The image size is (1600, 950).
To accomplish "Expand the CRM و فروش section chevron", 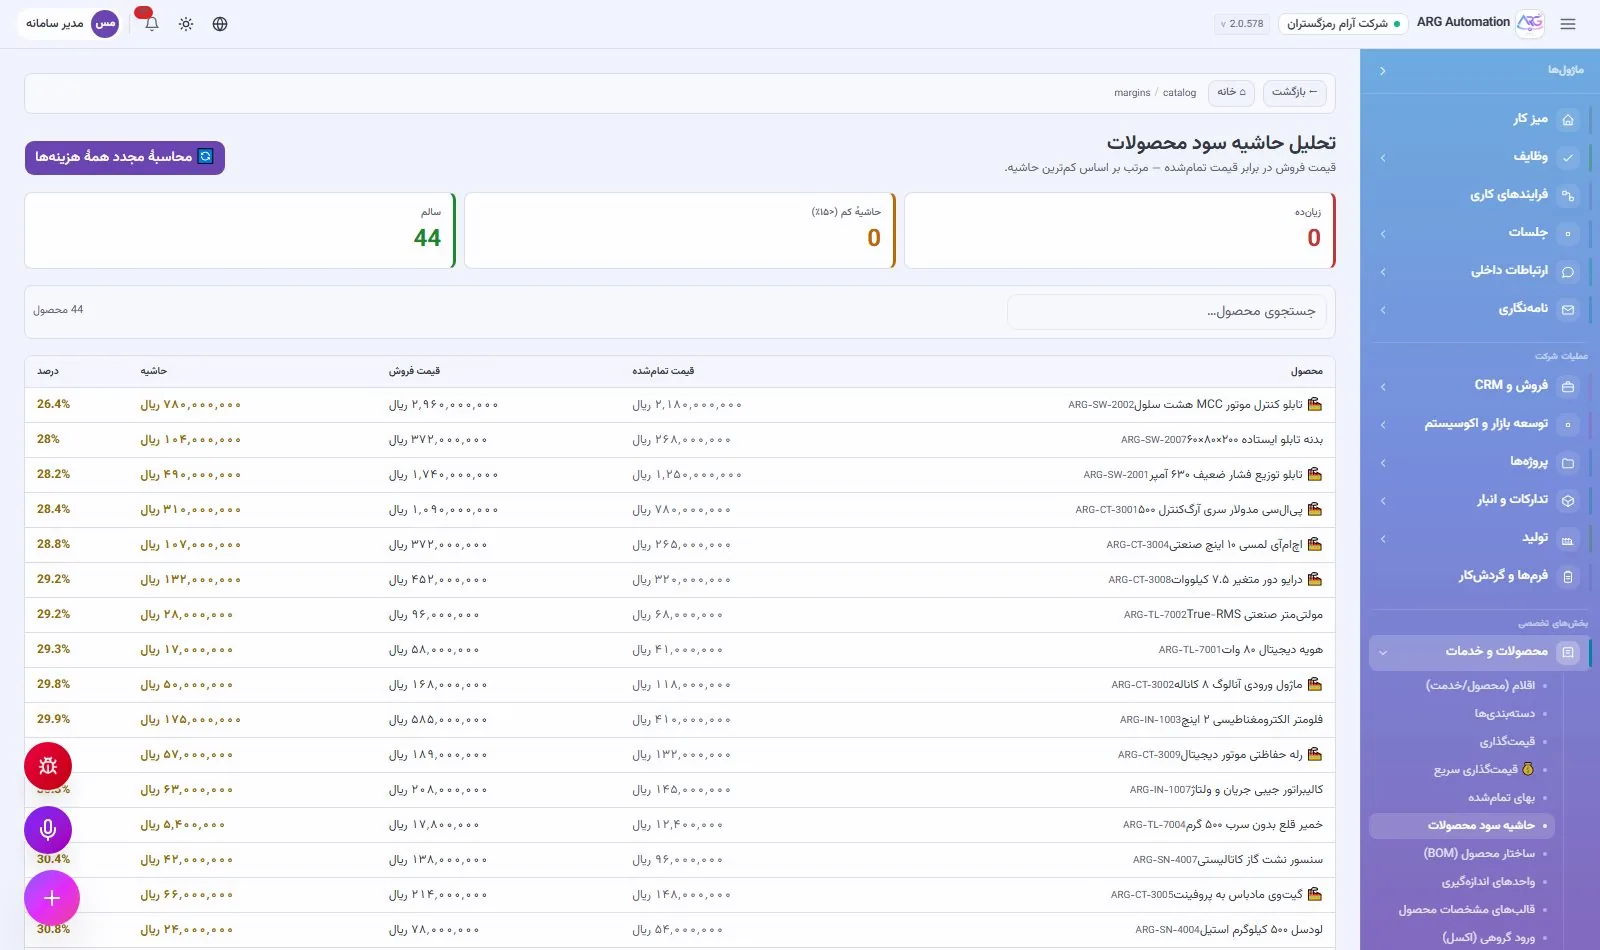I will [x=1383, y=387].
